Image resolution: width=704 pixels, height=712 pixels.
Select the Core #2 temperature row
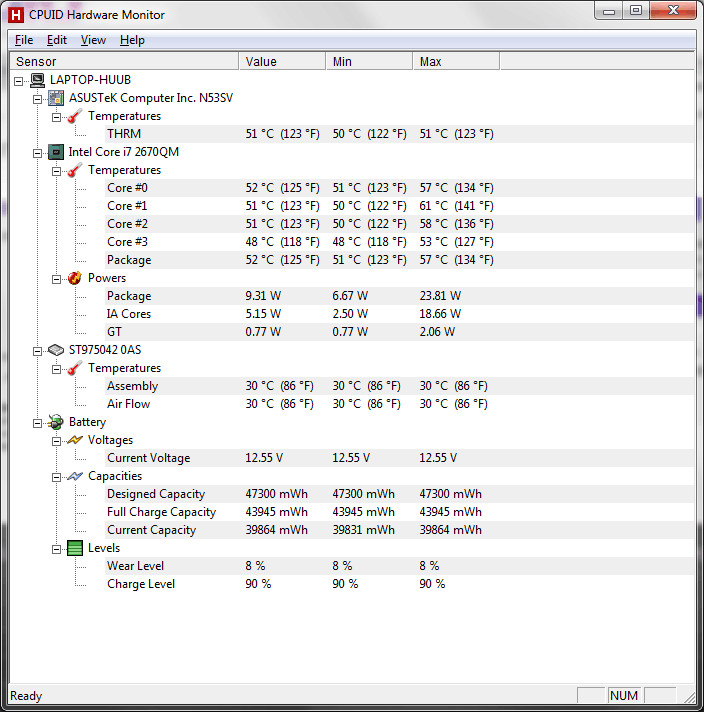coord(399,224)
